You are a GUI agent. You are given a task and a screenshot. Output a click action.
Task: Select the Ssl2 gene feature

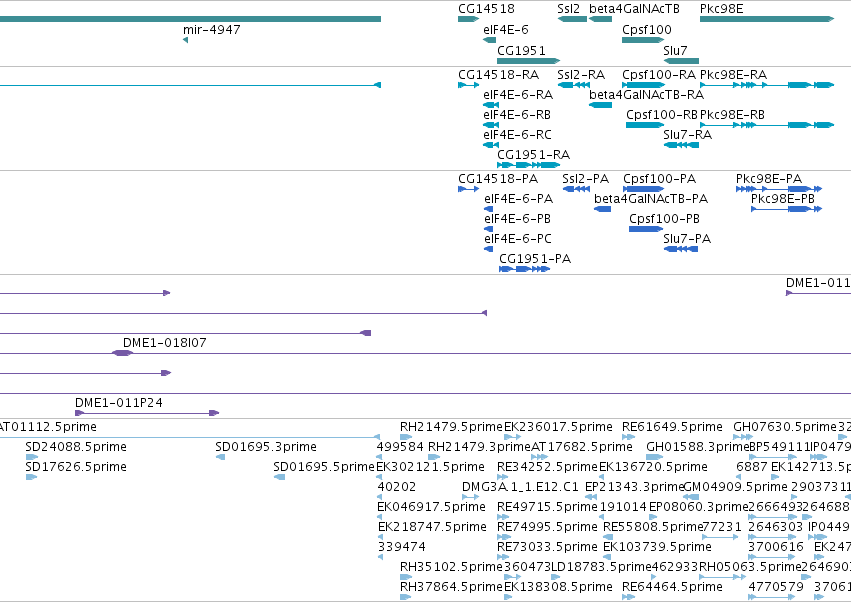[572, 19]
